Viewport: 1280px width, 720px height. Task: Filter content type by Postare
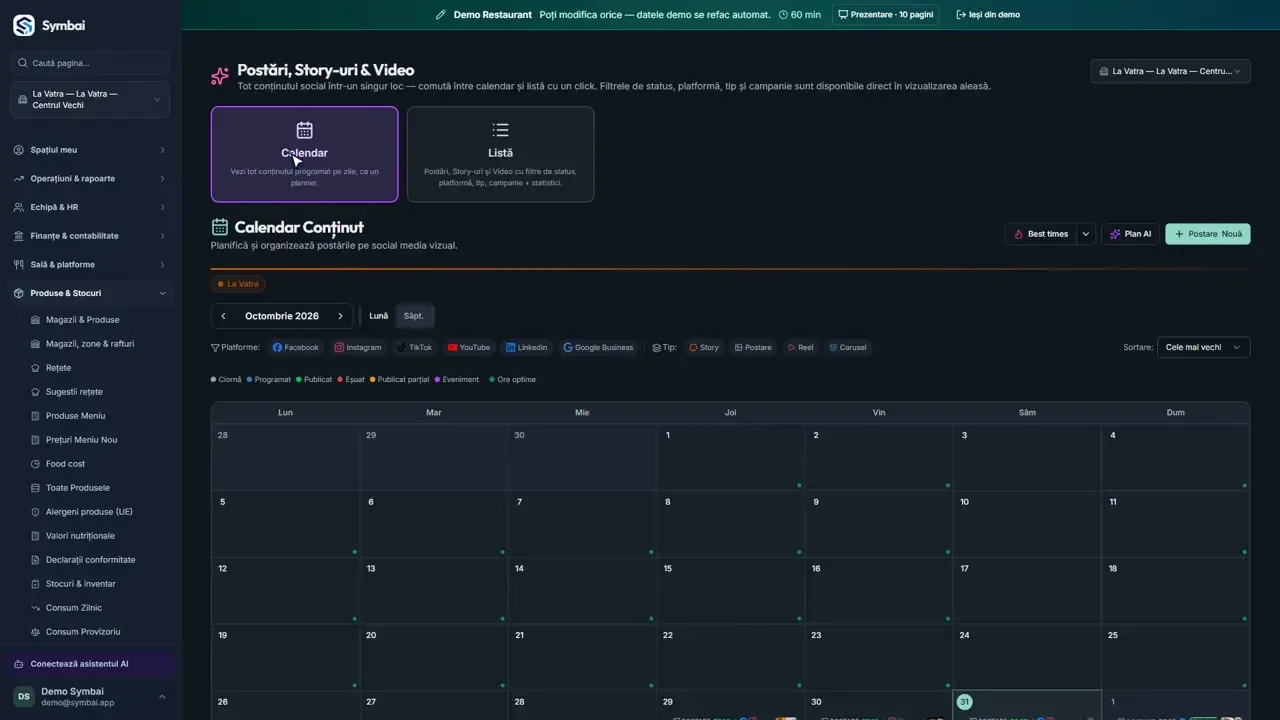753,347
